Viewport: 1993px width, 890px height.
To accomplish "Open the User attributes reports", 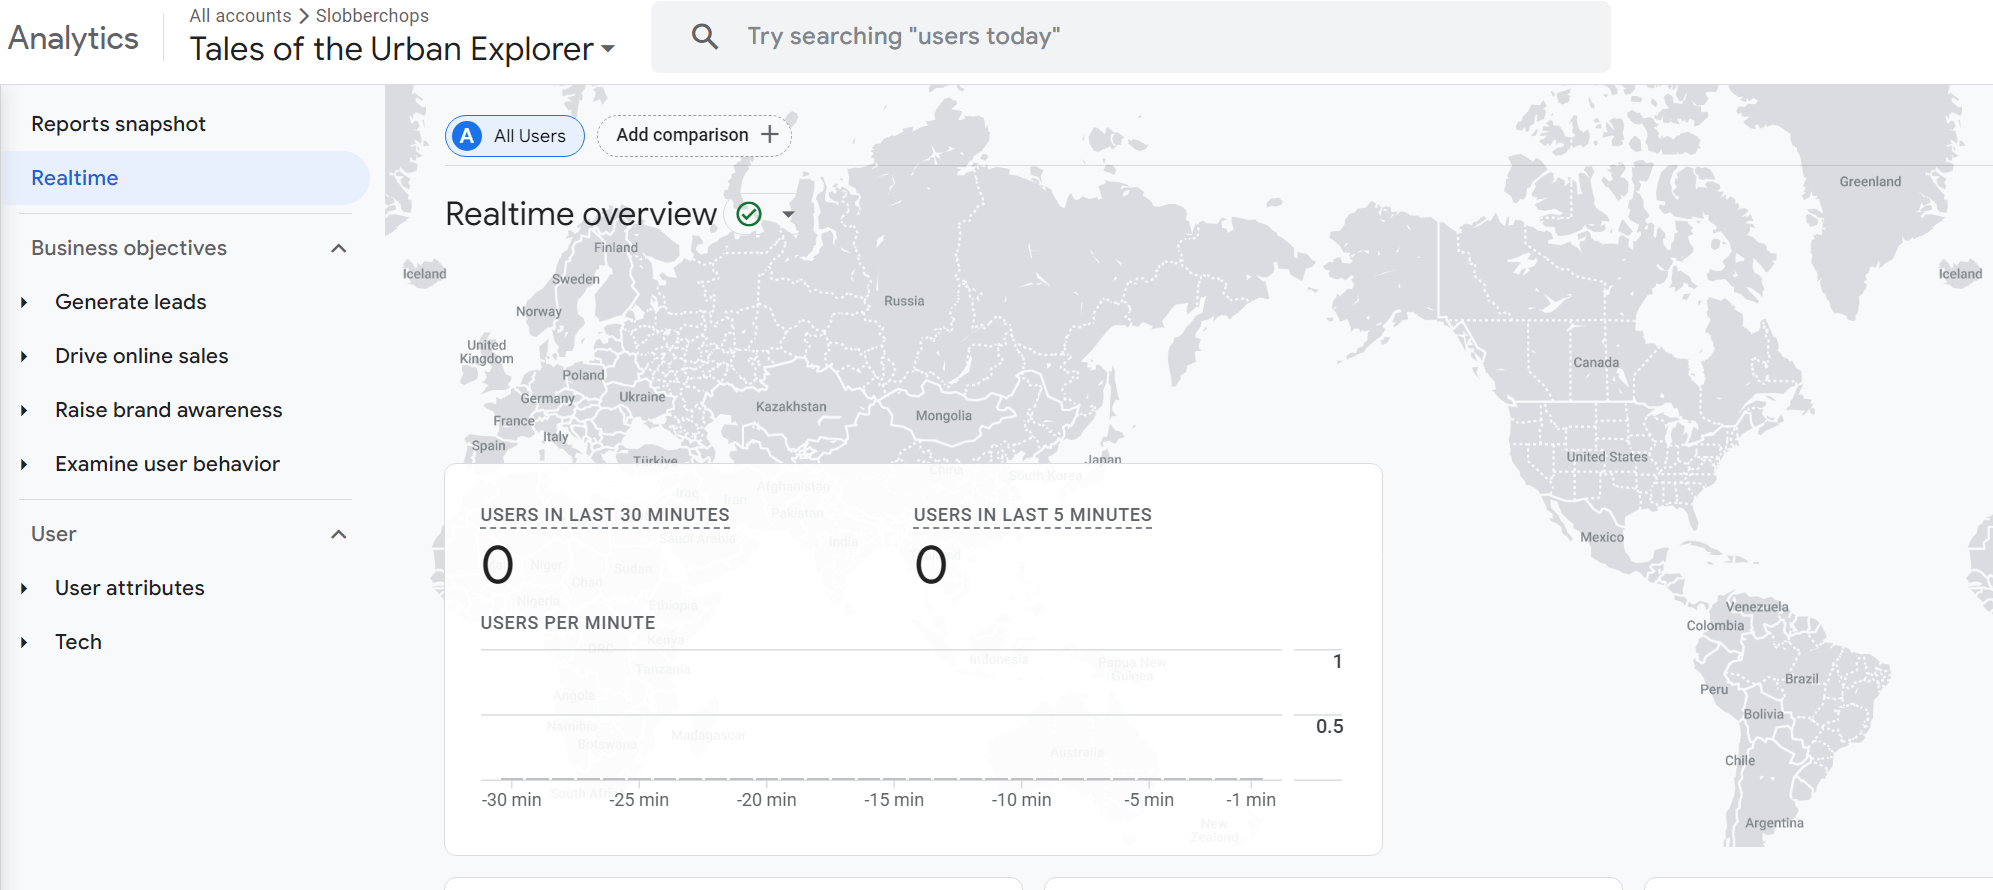I will (x=130, y=588).
